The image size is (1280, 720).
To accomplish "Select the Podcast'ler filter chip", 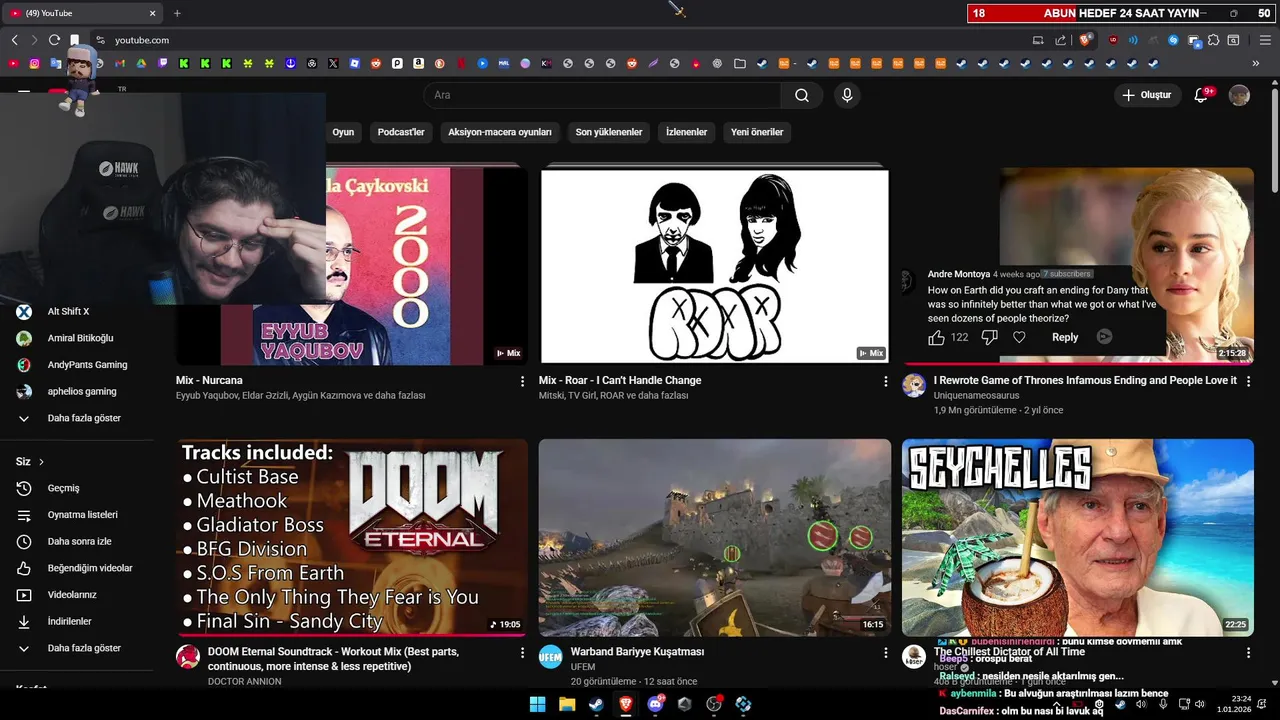I will (401, 132).
